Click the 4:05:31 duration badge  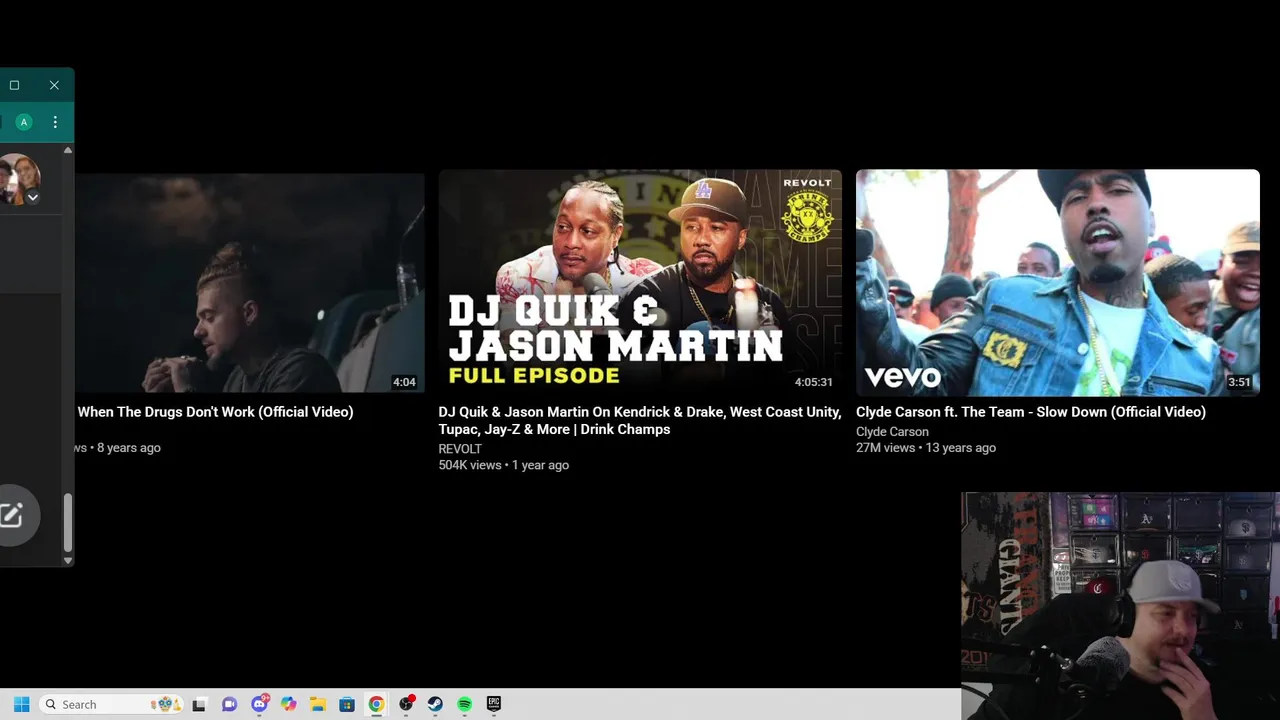[x=814, y=382]
